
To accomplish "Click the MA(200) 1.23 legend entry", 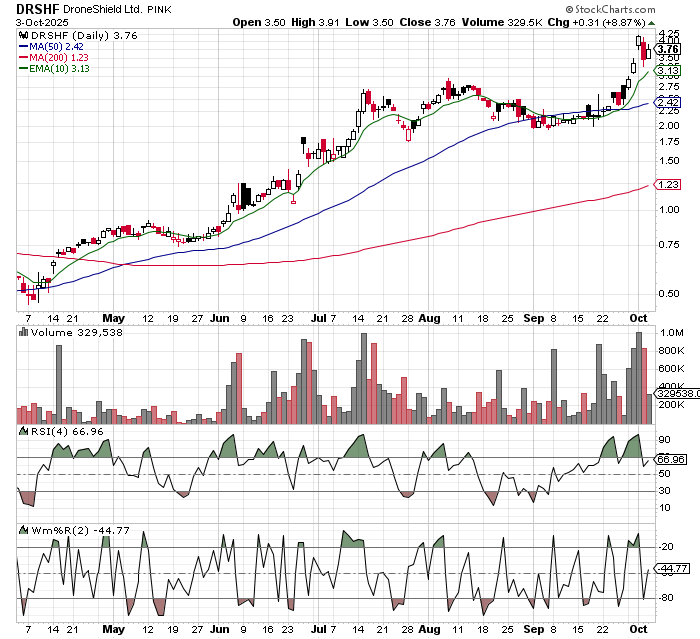I will pos(58,57).
